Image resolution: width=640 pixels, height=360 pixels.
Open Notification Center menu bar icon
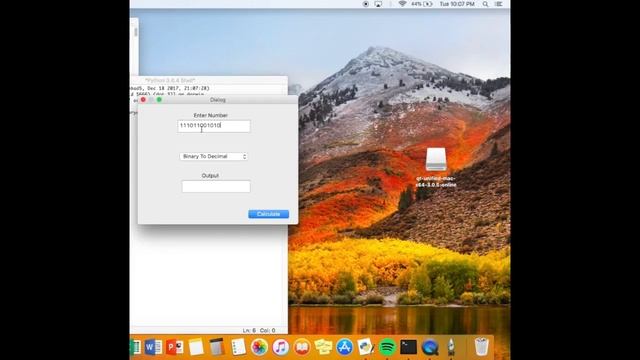[x=498, y=4]
